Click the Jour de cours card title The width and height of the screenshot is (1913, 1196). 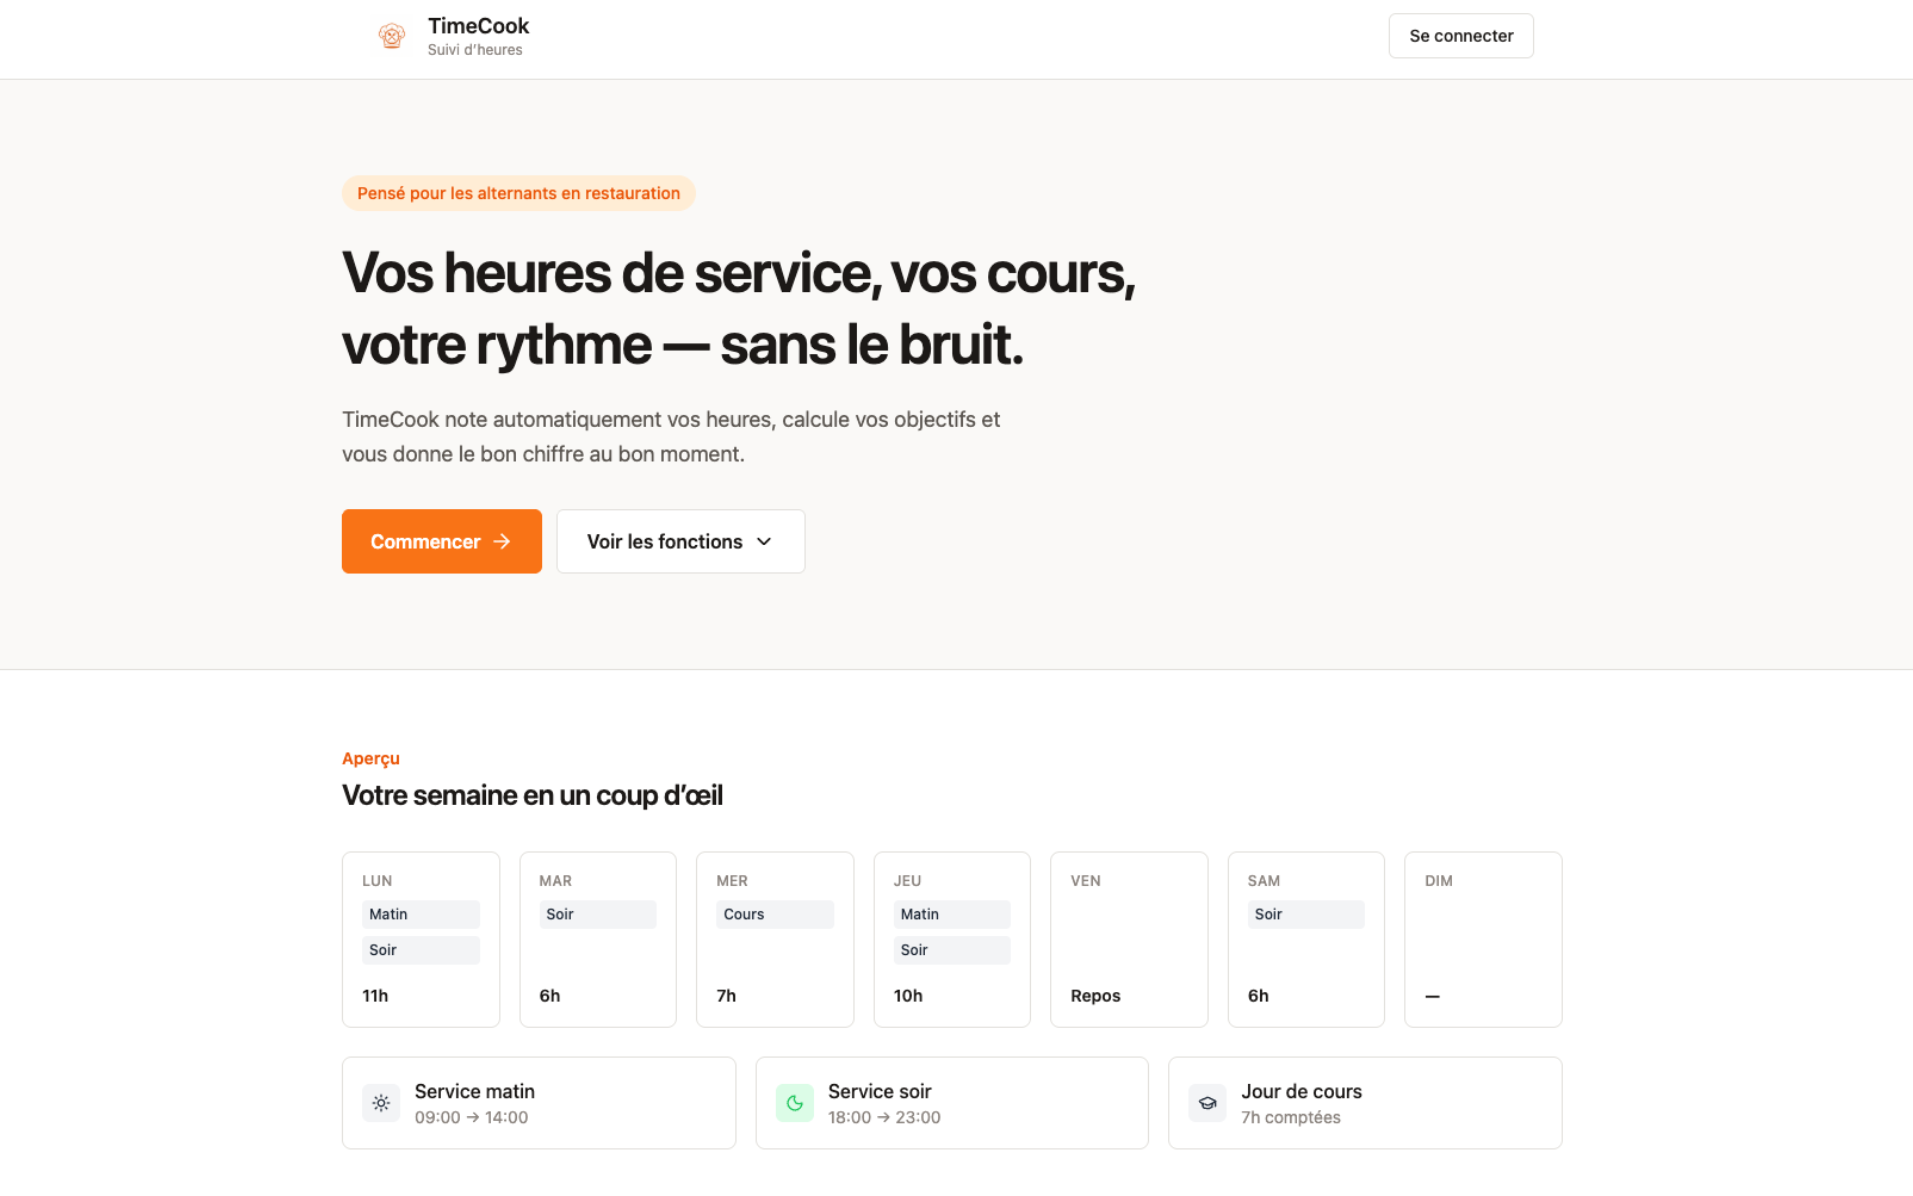pos(1301,1091)
